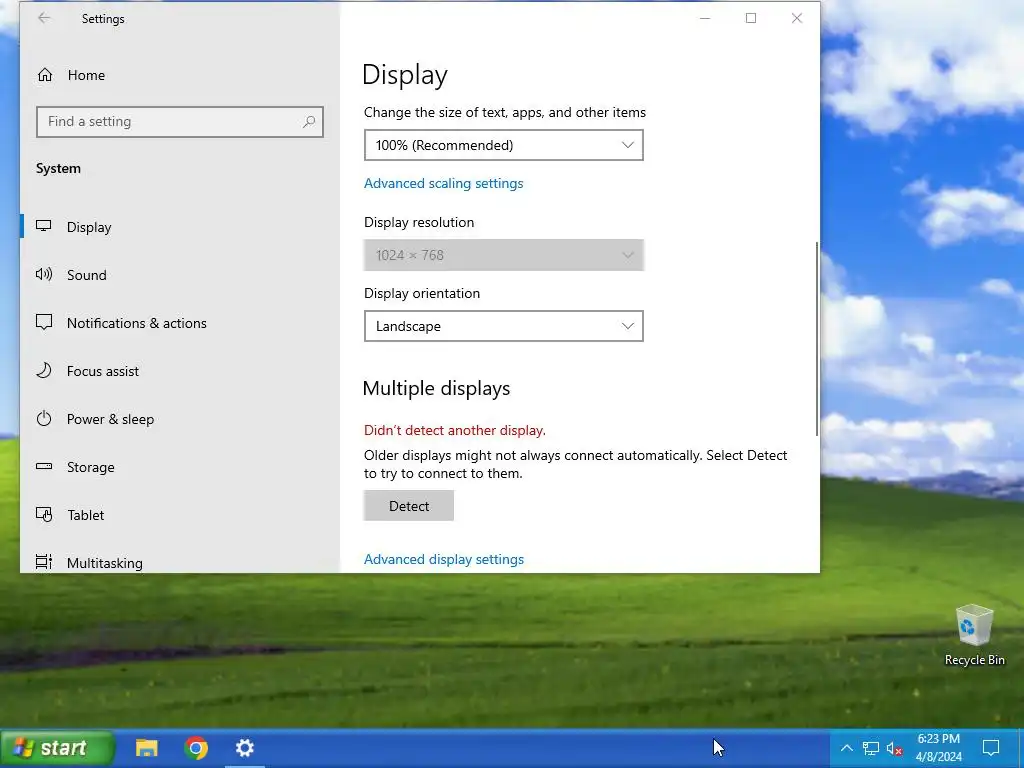Open Storage settings
This screenshot has height=768, width=1024.
[x=180, y=467]
